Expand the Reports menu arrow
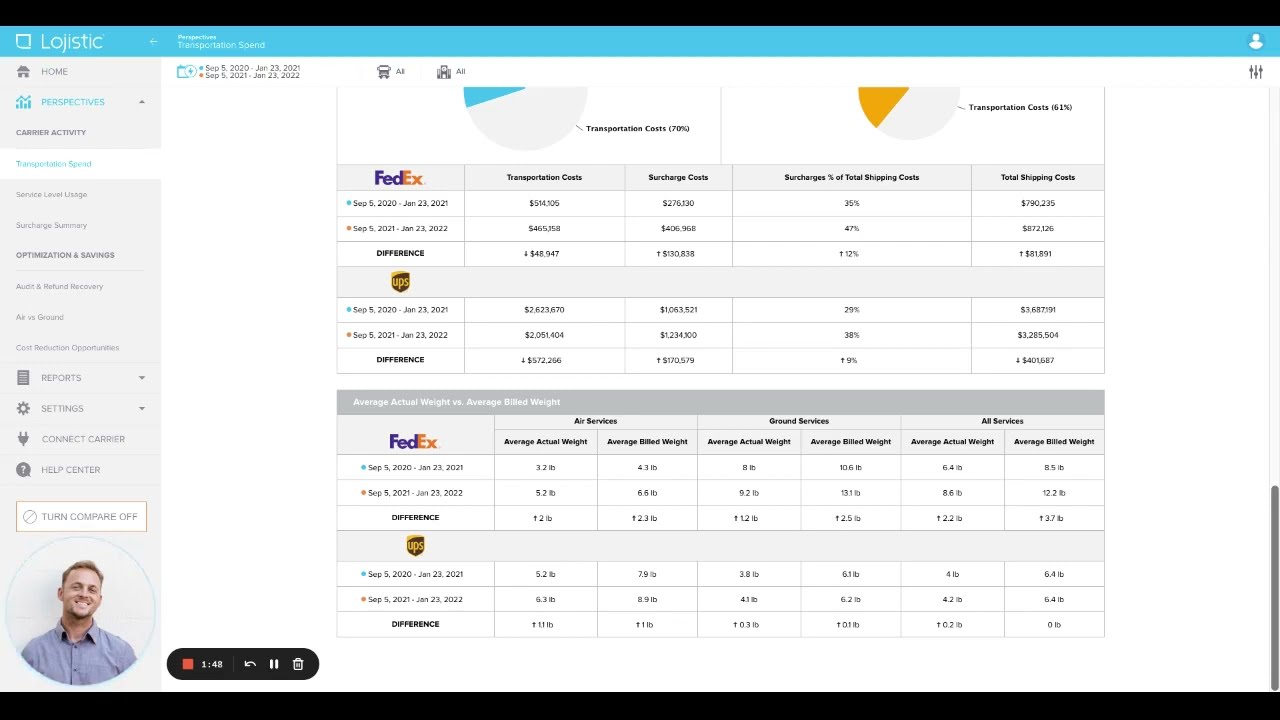 pos(142,378)
